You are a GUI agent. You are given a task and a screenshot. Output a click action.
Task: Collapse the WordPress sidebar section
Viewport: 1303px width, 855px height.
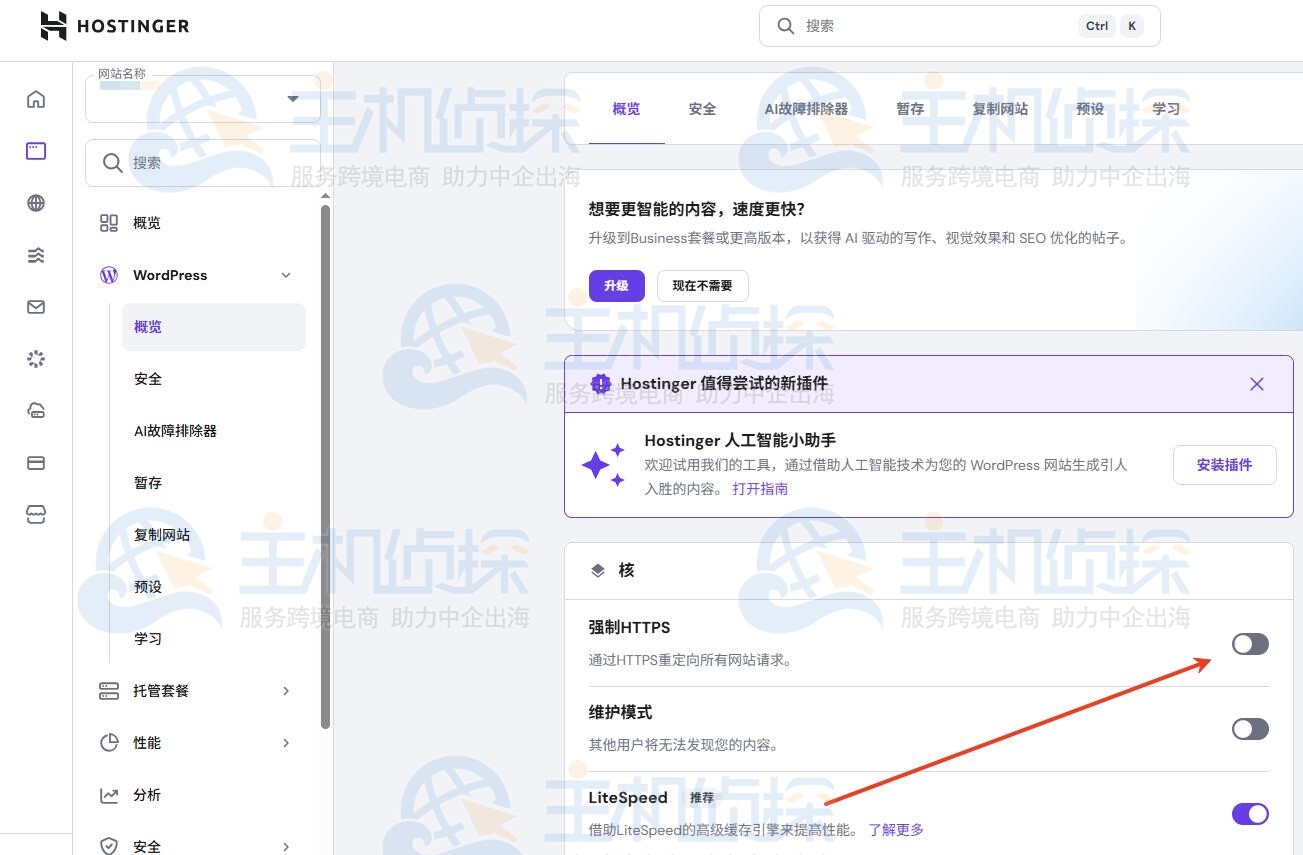[286, 275]
